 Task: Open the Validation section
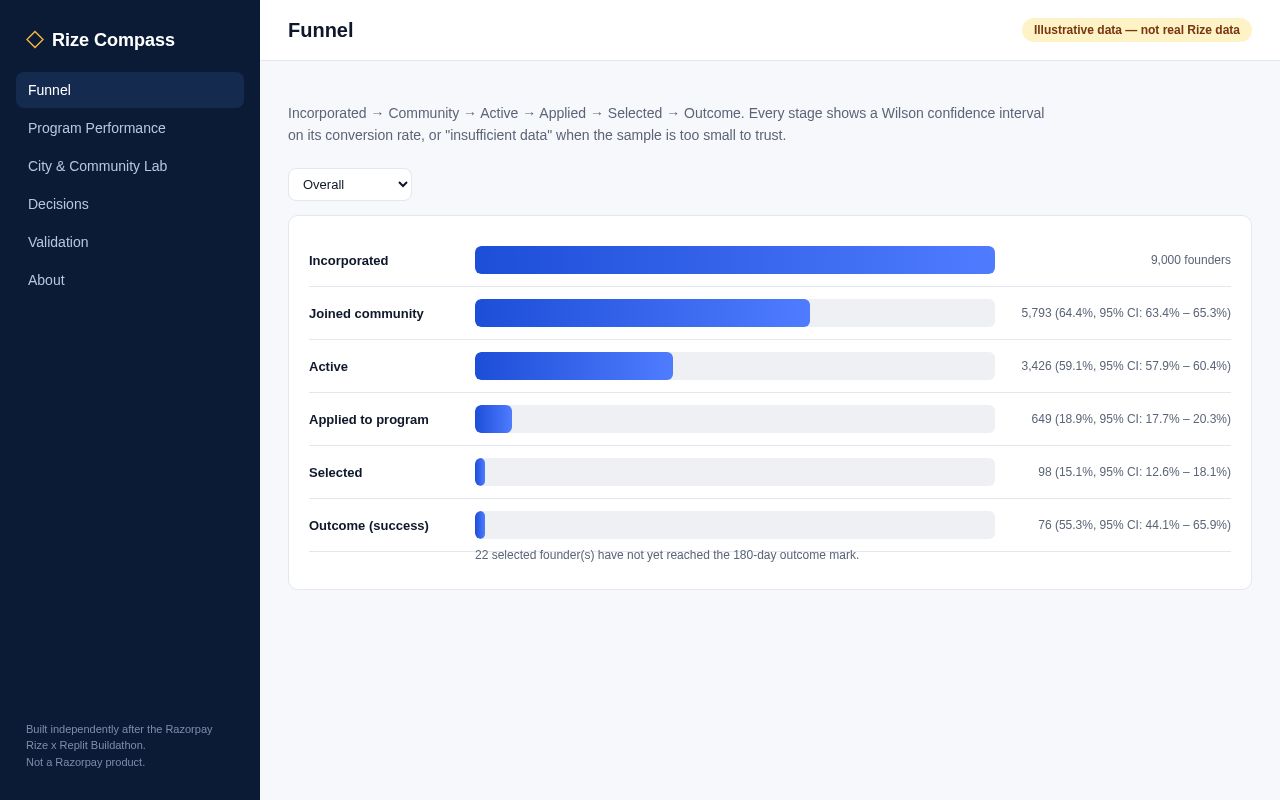click(x=130, y=242)
